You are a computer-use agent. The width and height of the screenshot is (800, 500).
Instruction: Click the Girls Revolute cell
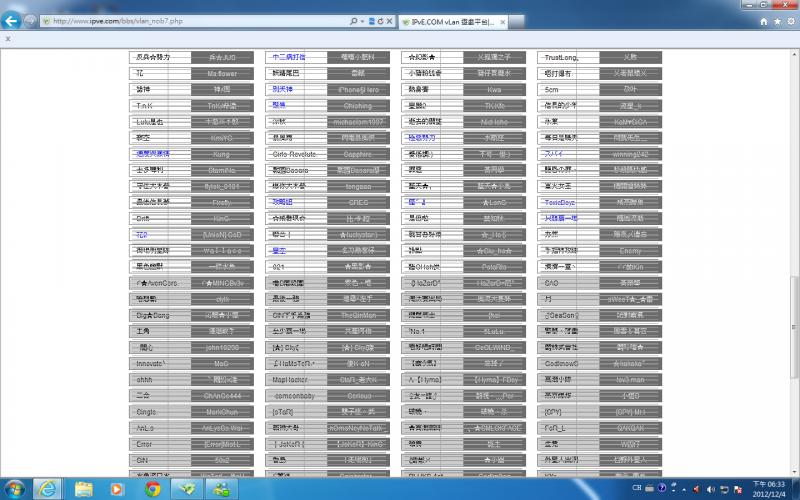click(296, 154)
